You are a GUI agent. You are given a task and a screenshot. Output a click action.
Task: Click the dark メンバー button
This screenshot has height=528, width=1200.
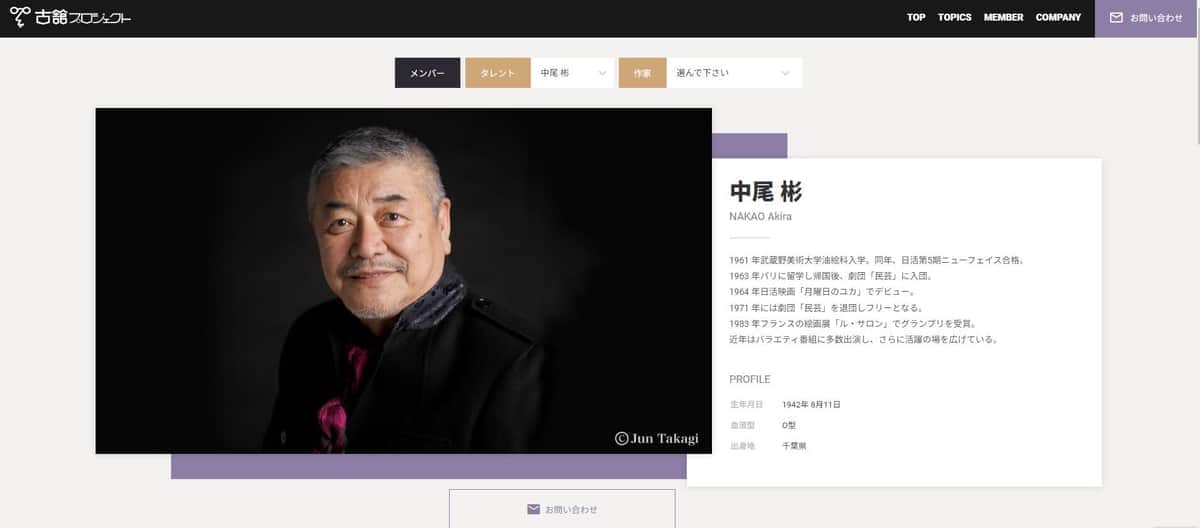tap(427, 73)
